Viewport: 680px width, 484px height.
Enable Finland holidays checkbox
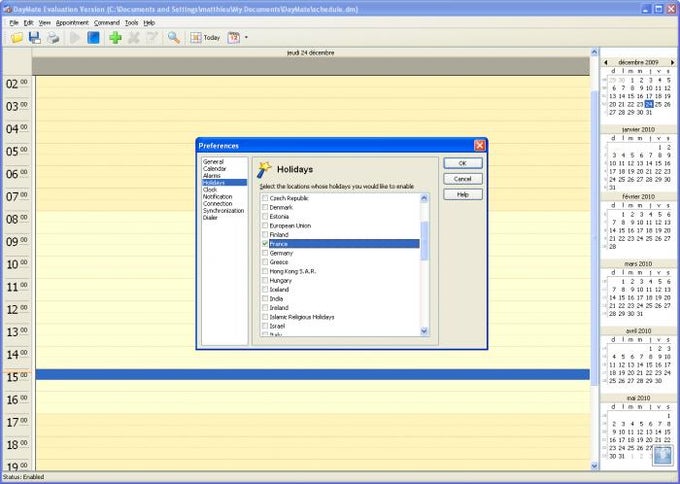(265, 235)
